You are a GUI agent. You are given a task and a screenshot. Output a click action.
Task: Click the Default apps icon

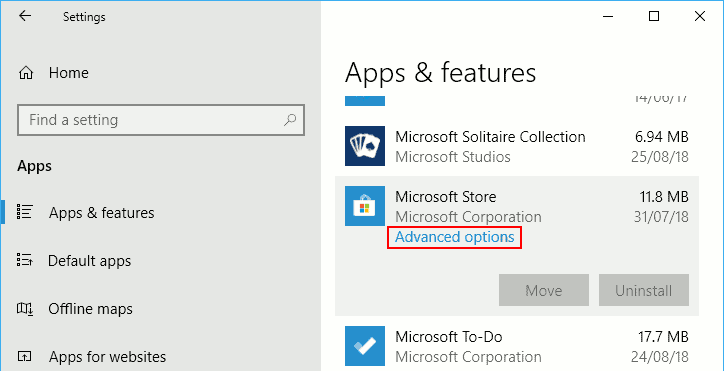[24, 260]
